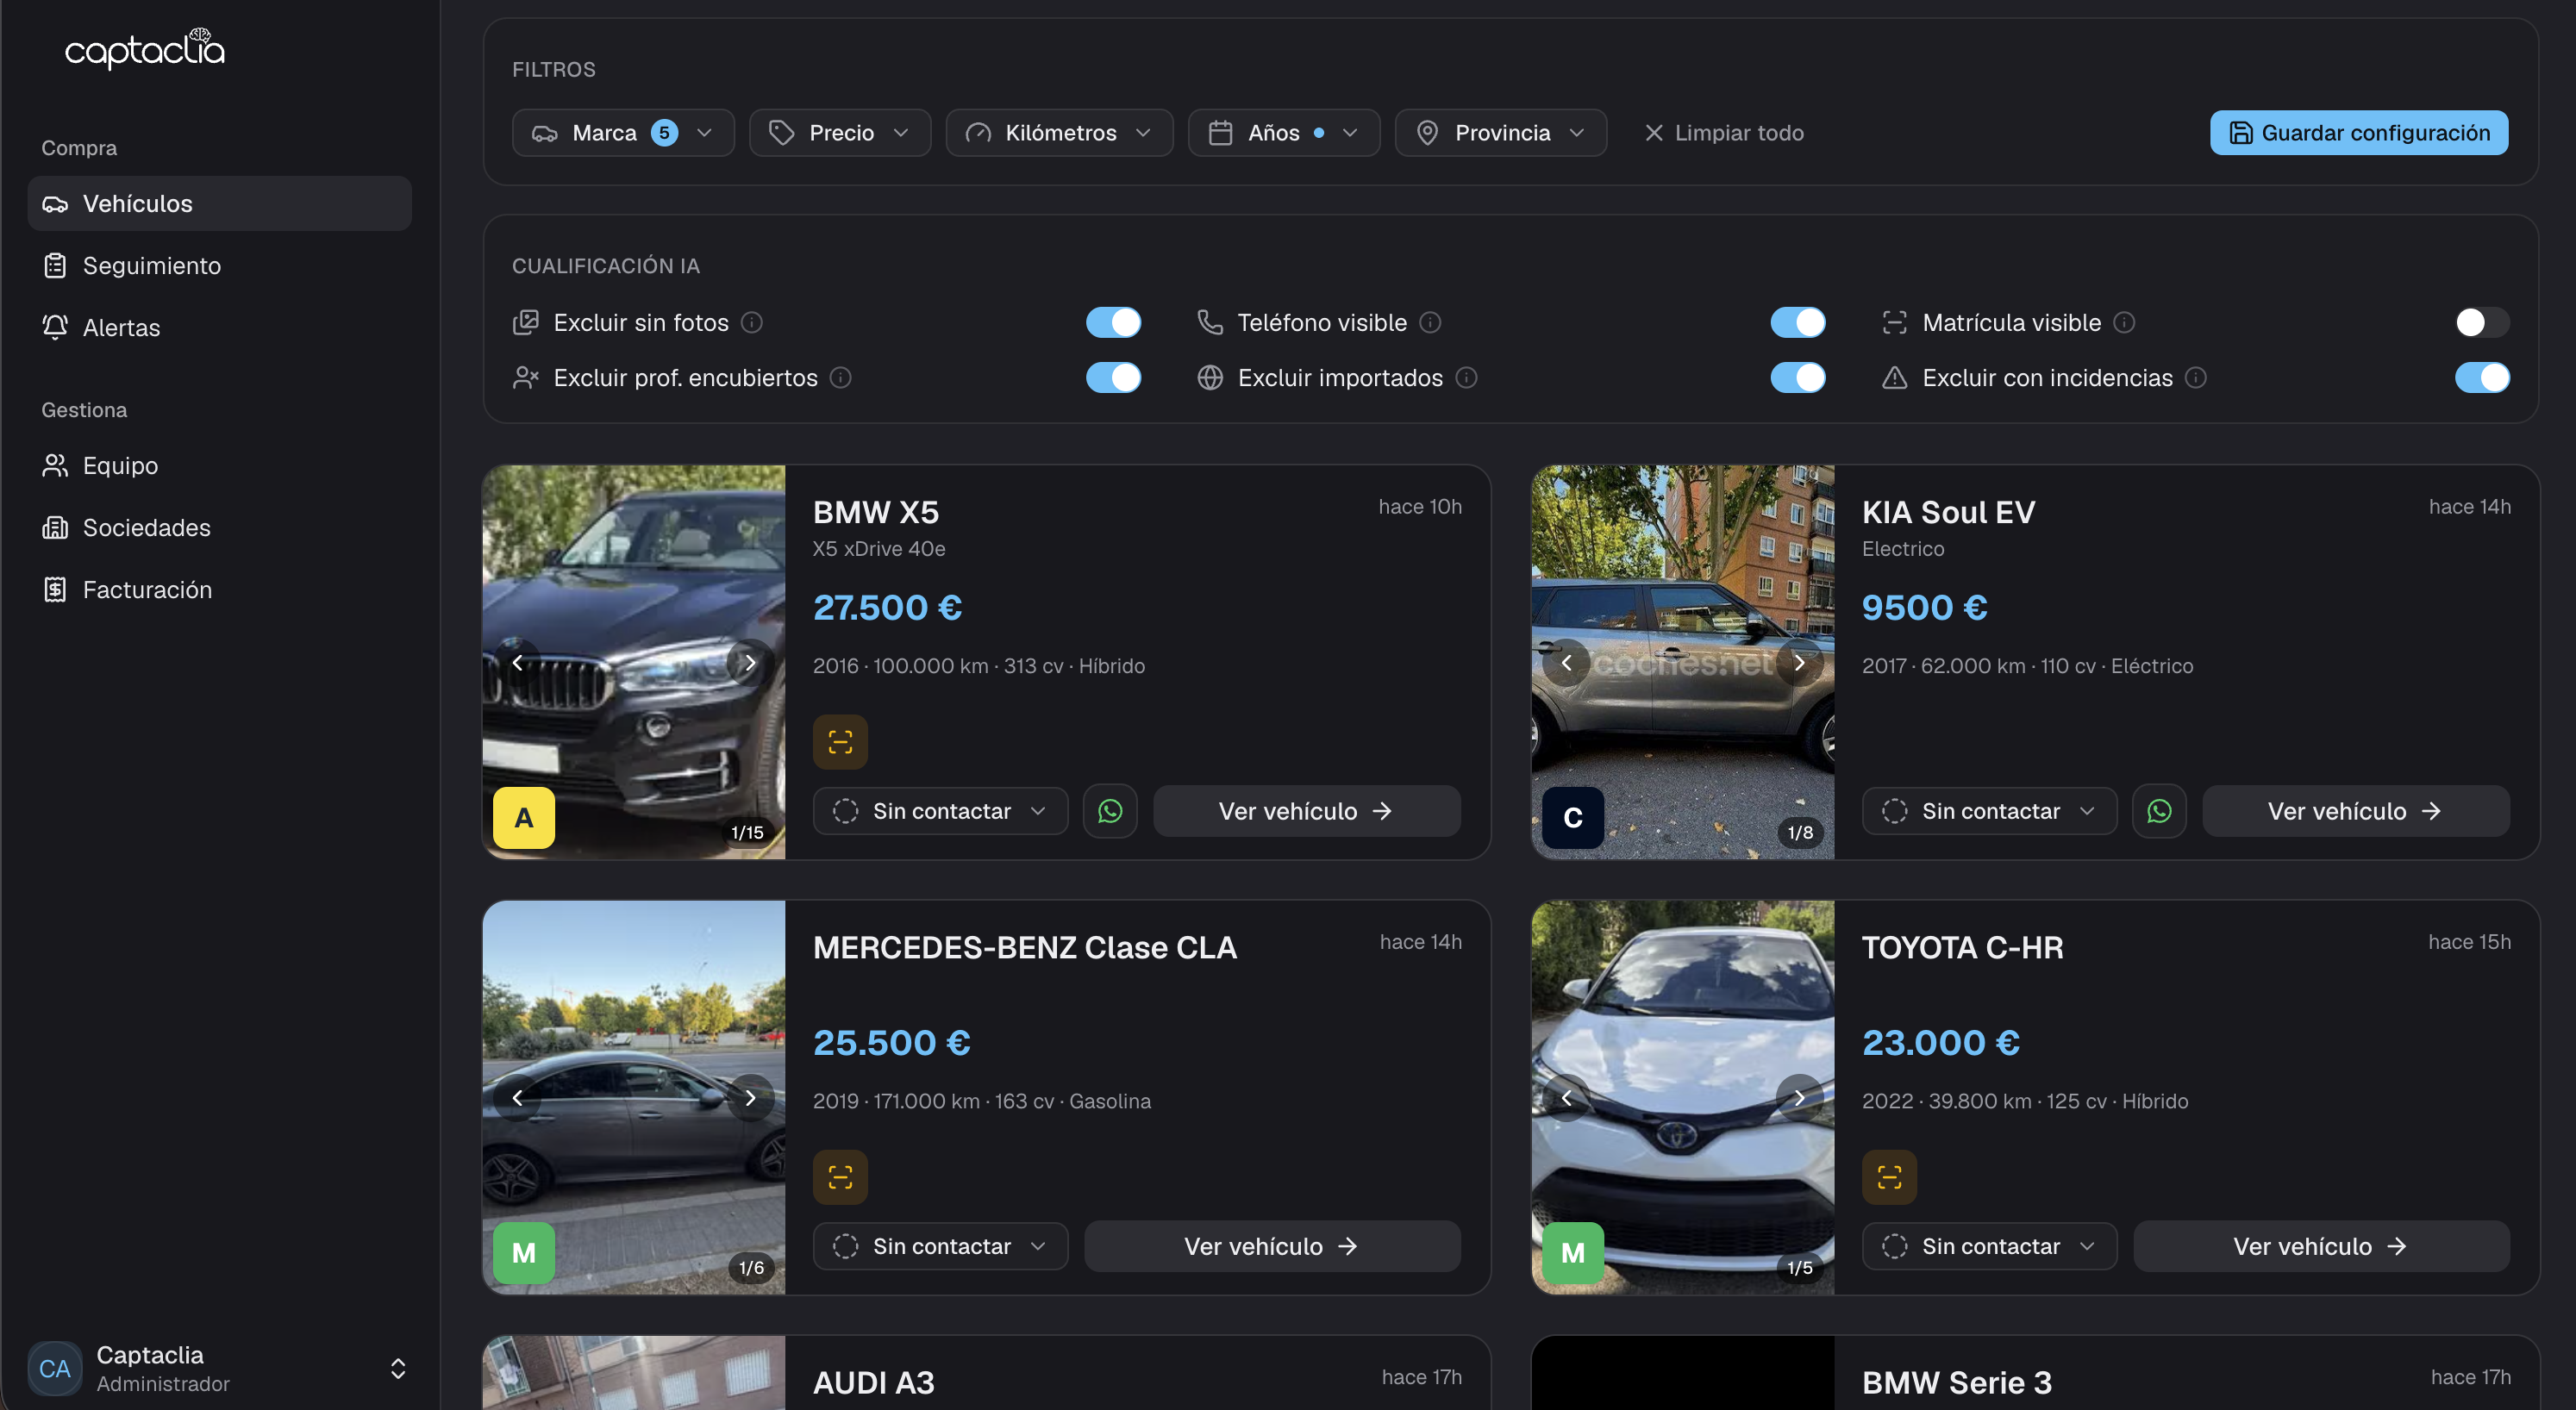The height and width of the screenshot is (1410, 2576).
Task: Turn off the Teléfono visible switch
Action: pos(1798,322)
